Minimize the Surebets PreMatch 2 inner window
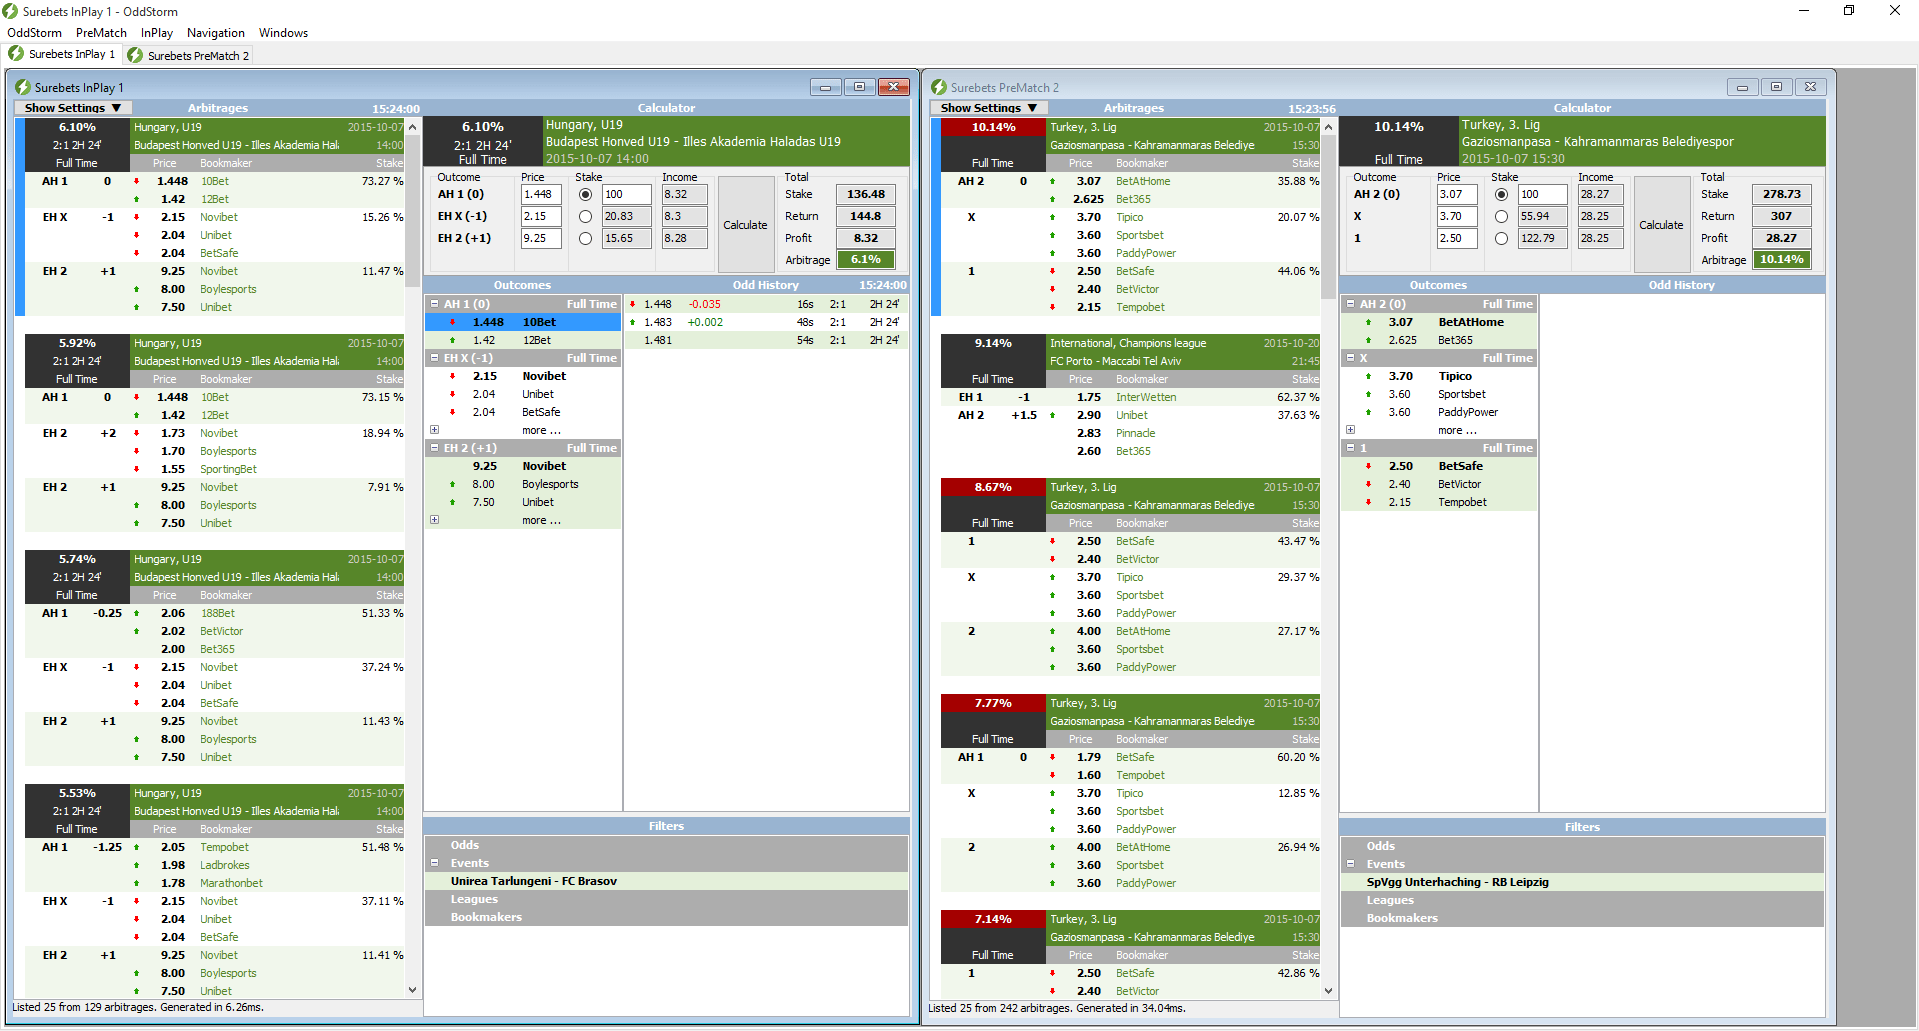 point(1742,87)
